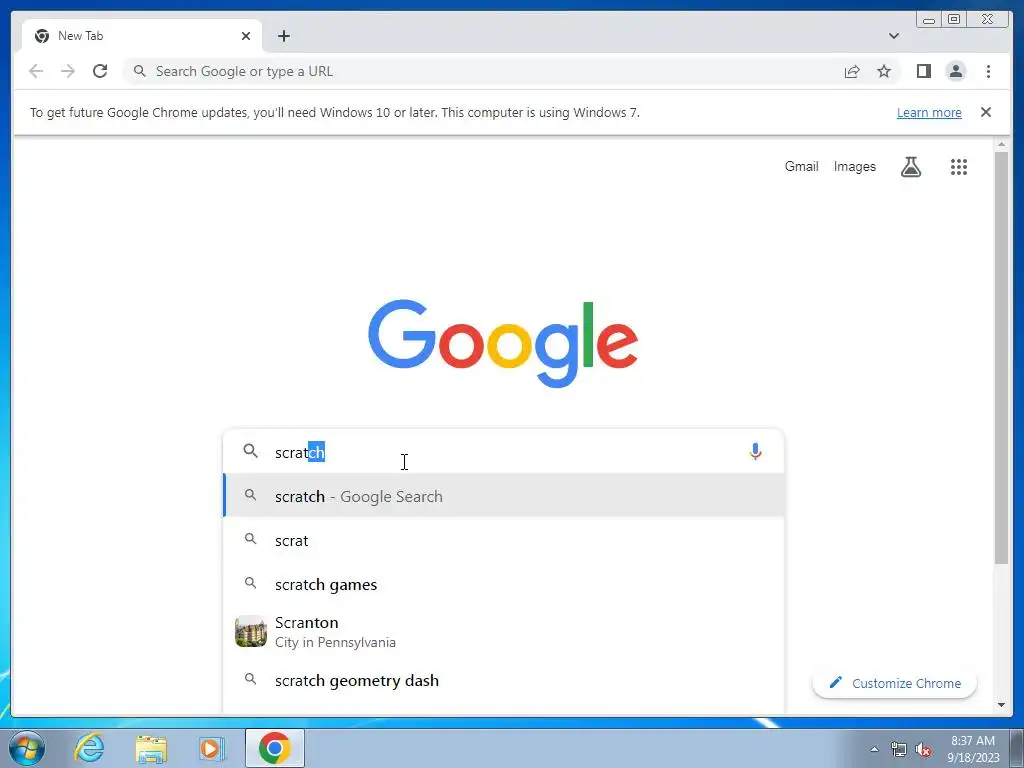Screen dimensions: 1024x768
Task: Click the muted volume tray icon
Action: [923, 749]
